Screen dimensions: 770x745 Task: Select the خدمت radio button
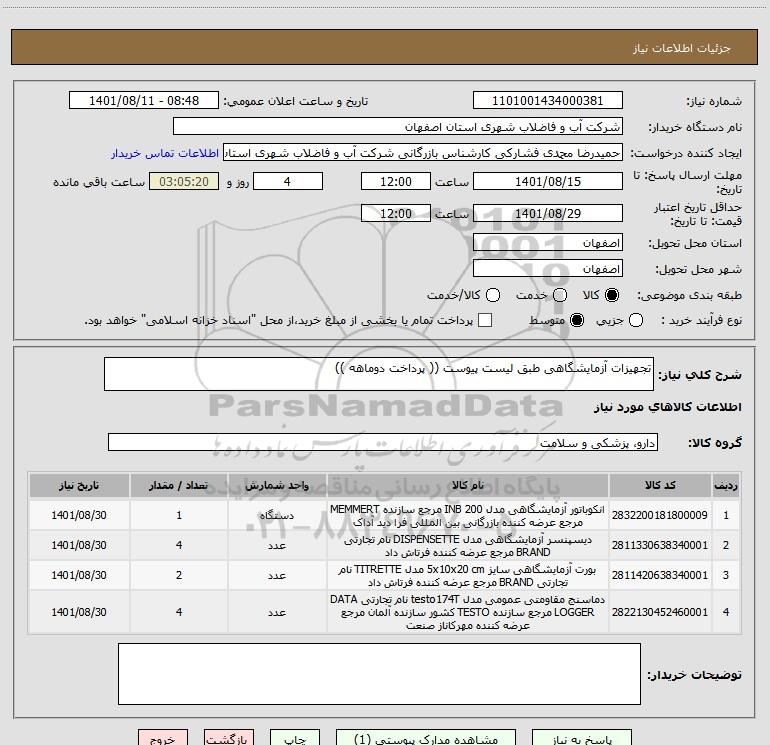click(x=560, y=295)
